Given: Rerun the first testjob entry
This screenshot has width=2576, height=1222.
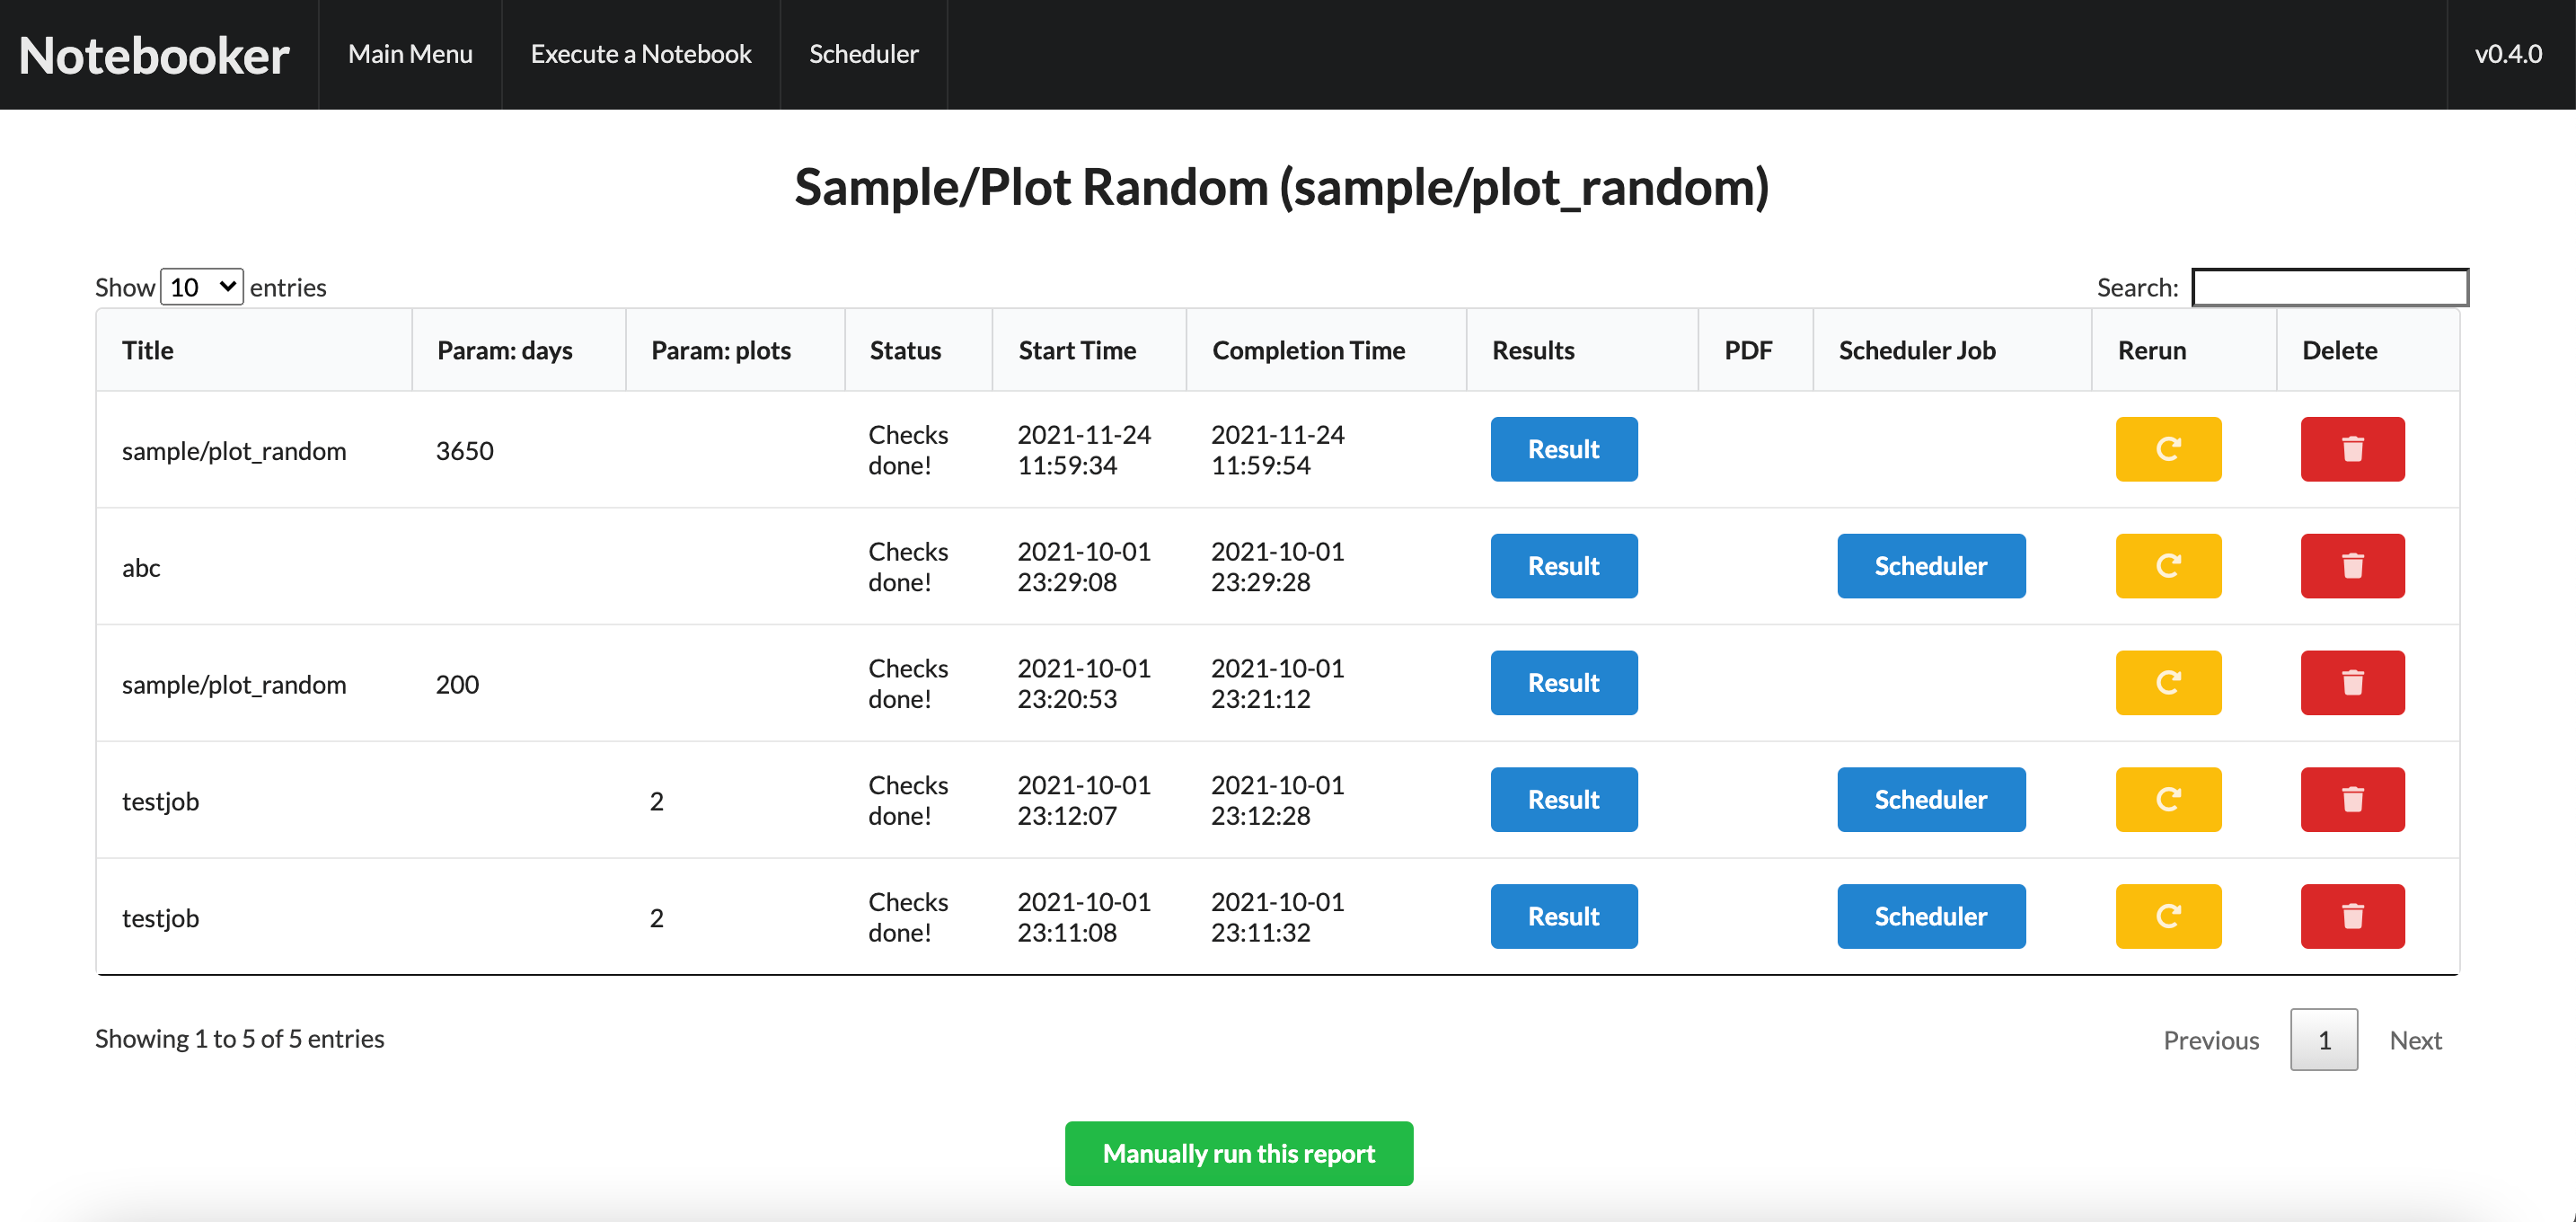Looking at the screenshot, I should click(2167, 799).
